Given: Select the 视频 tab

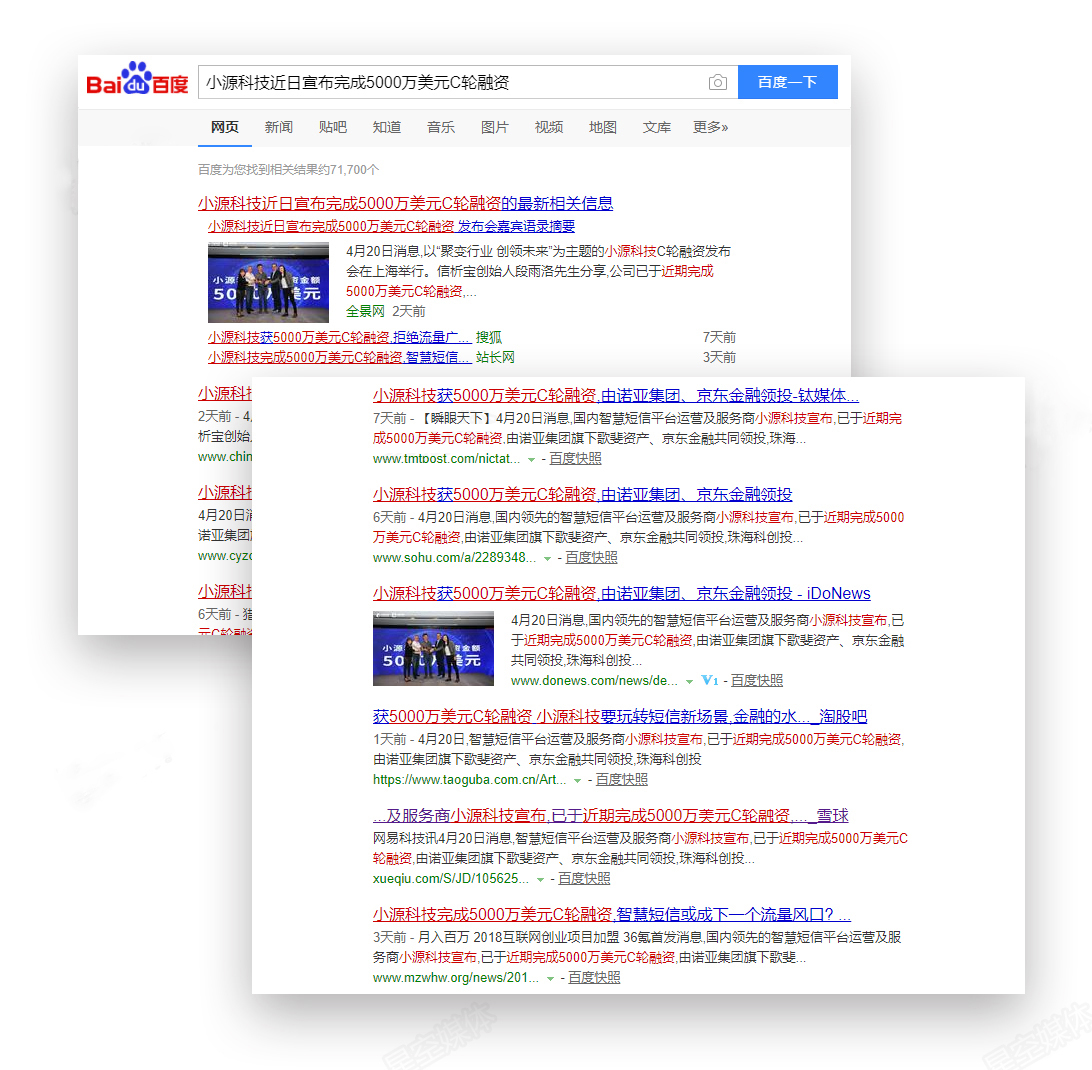Looking at the screenshot, I should [x=549, y=127].
